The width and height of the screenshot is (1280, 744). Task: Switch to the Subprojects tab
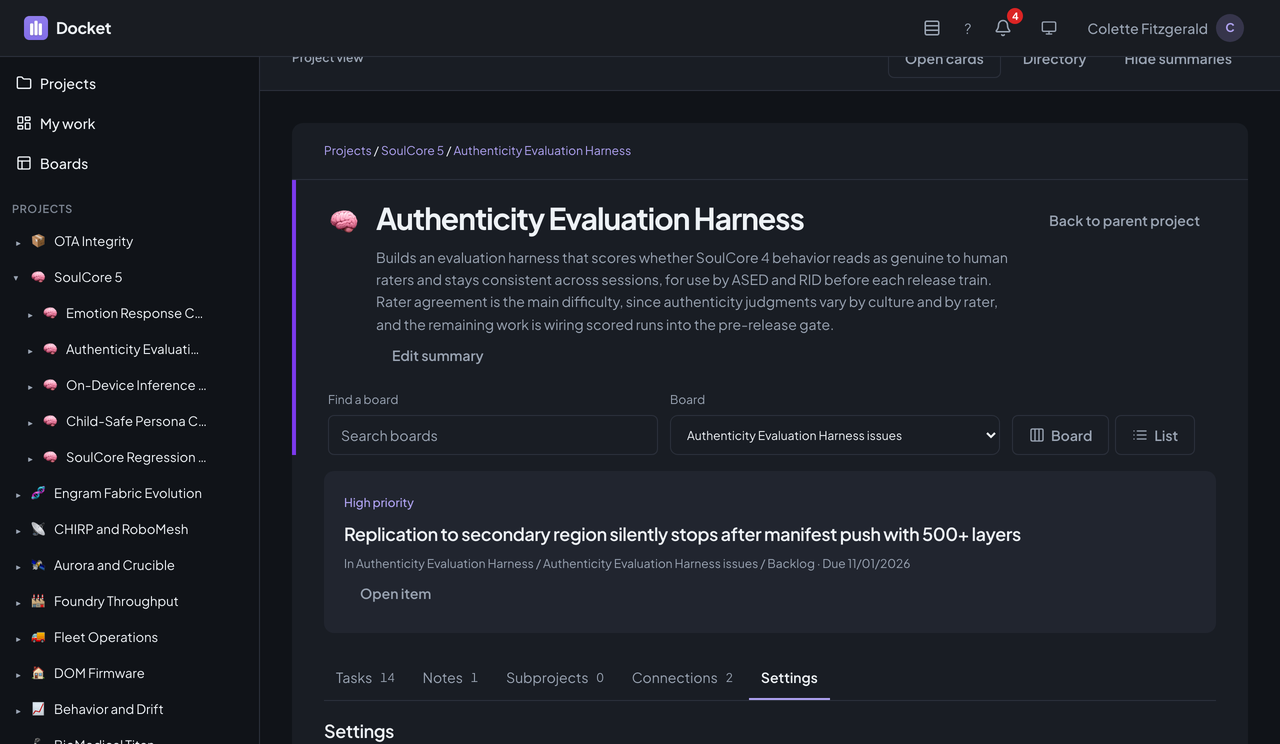[x=555, y=677]
